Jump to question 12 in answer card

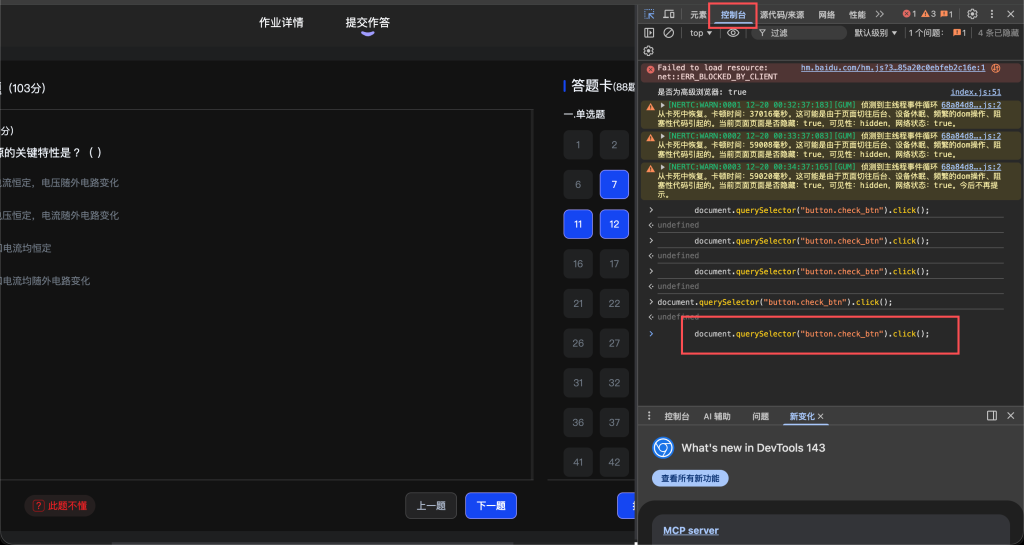[x=614, y=224]
